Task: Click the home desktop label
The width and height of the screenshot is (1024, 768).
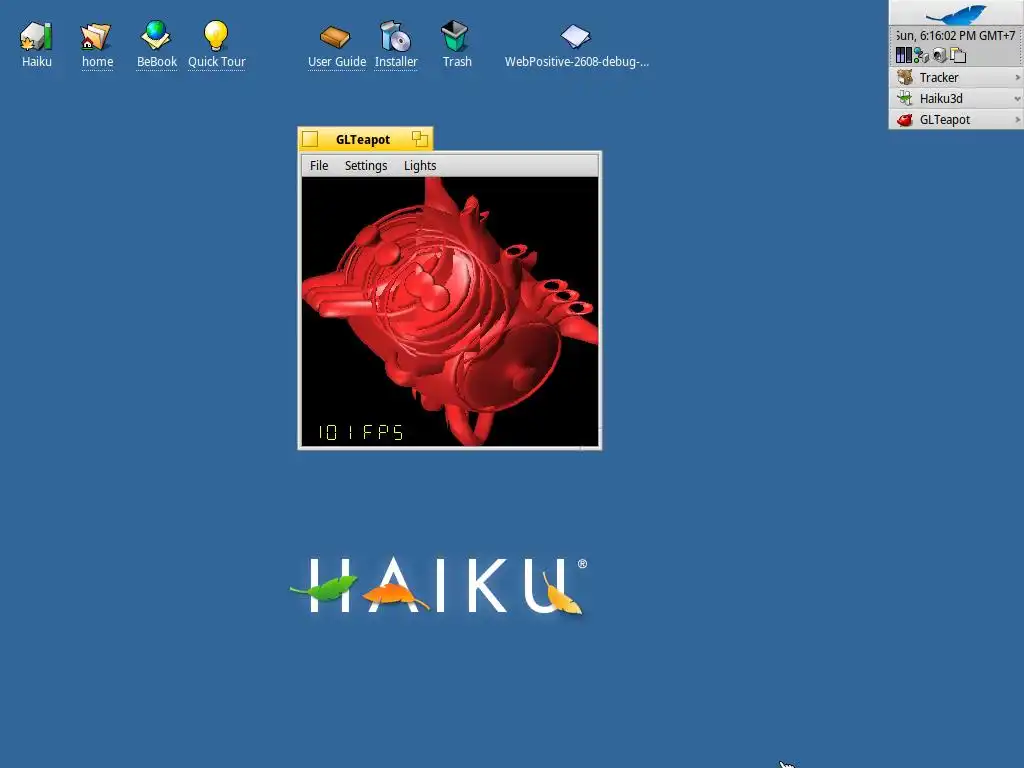Action: [x=97, y=61]
